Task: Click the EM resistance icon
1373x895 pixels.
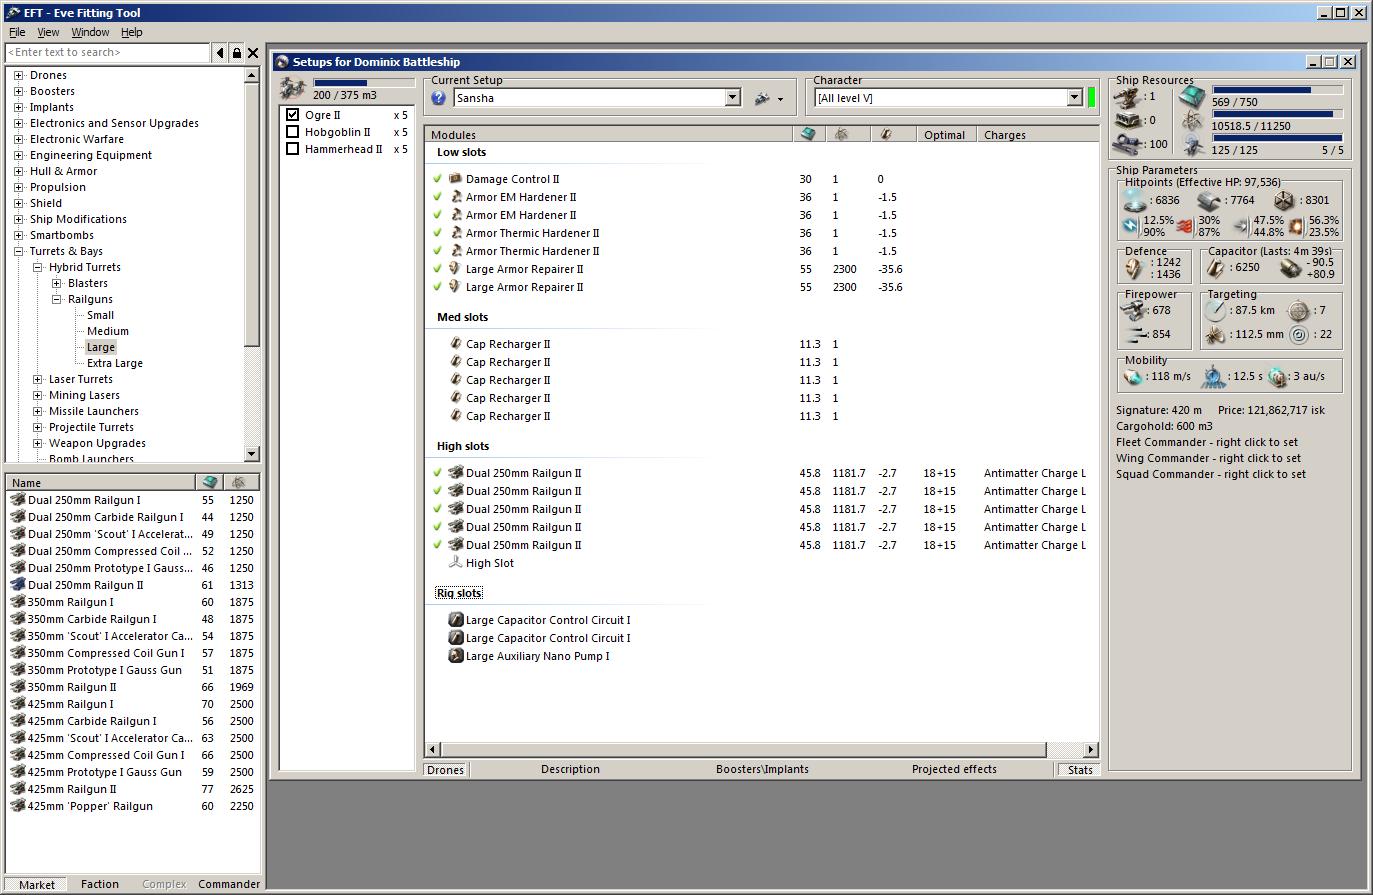Action: pyautogui.click(x=1130, y=226)
